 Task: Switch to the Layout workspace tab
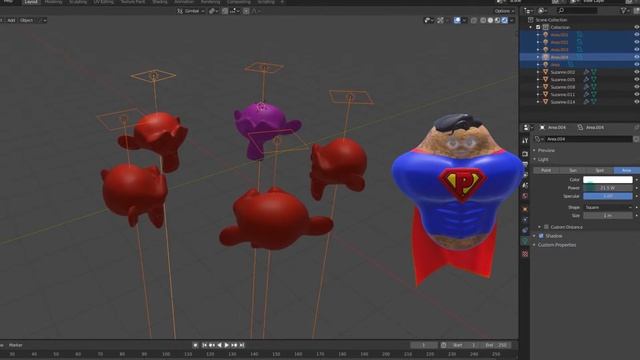pos(31,2)
